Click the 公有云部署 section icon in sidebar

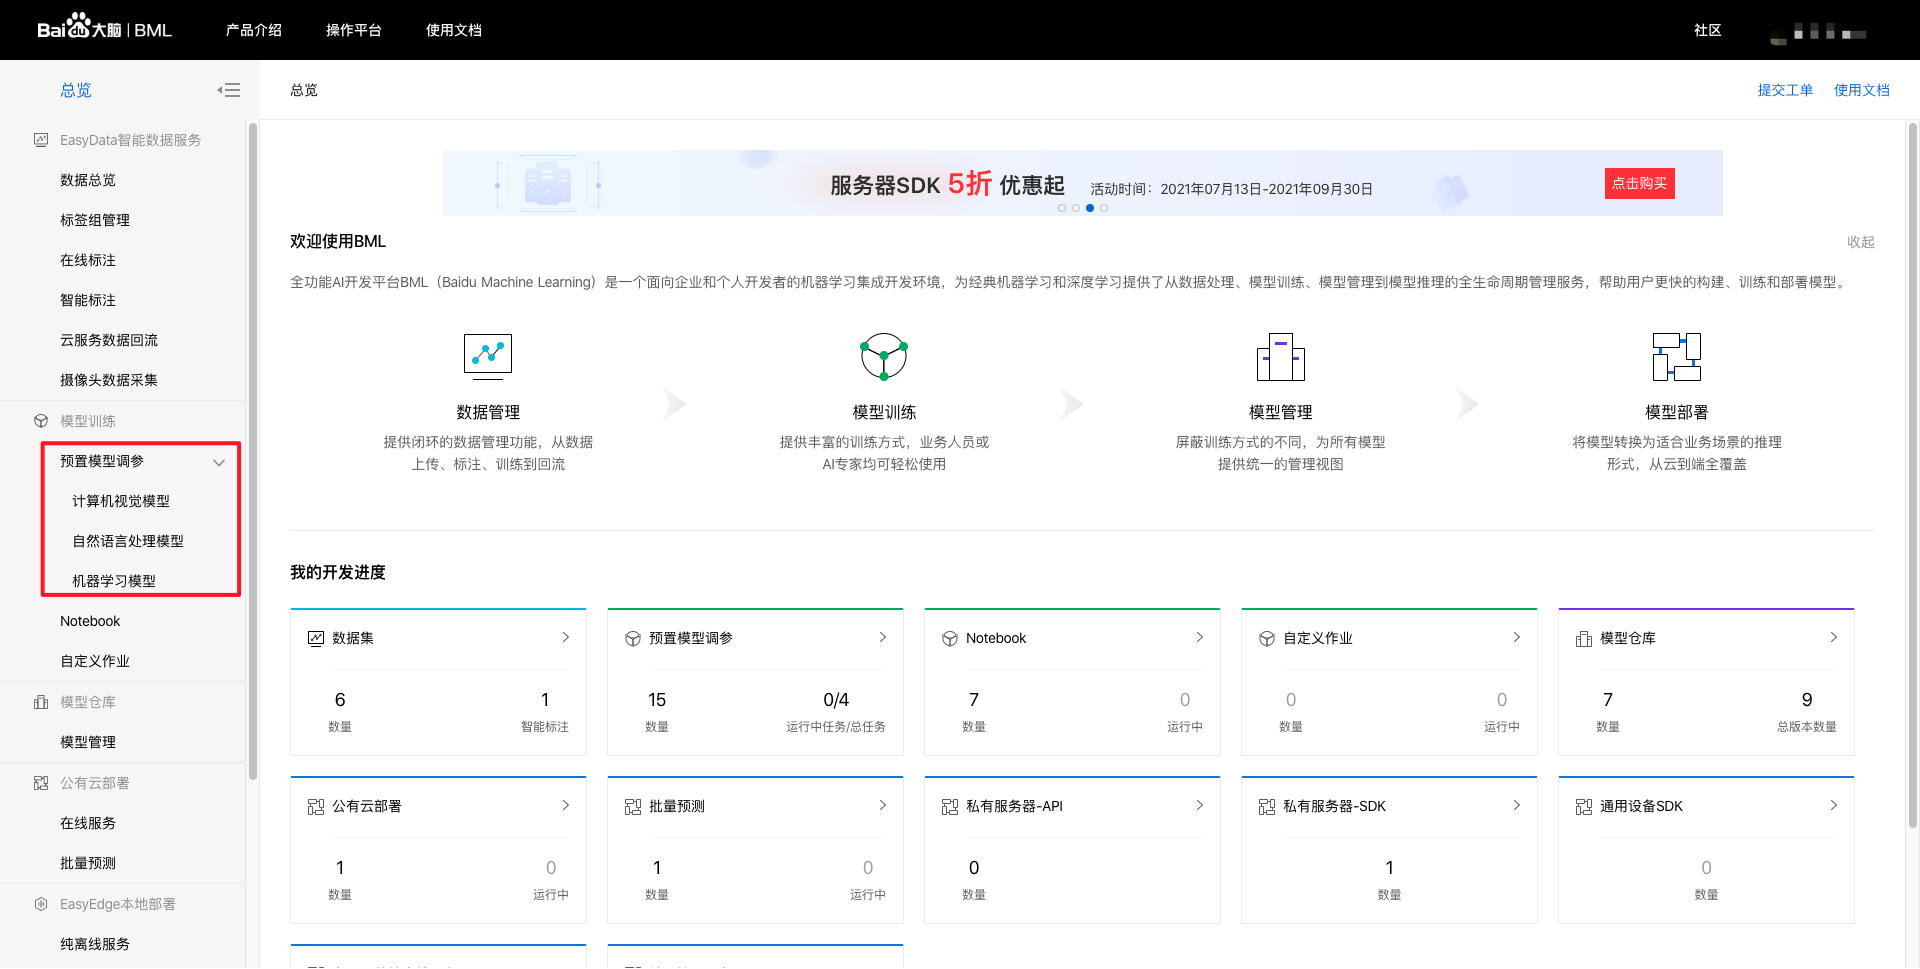pos(41,783)
